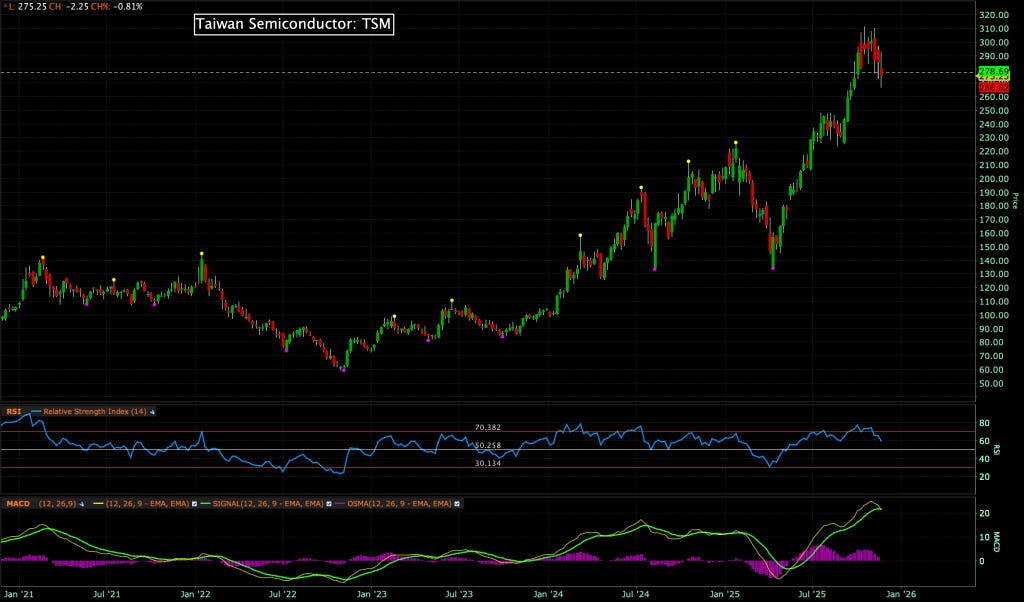Click the 320.00 price axis label

(993, 15)
